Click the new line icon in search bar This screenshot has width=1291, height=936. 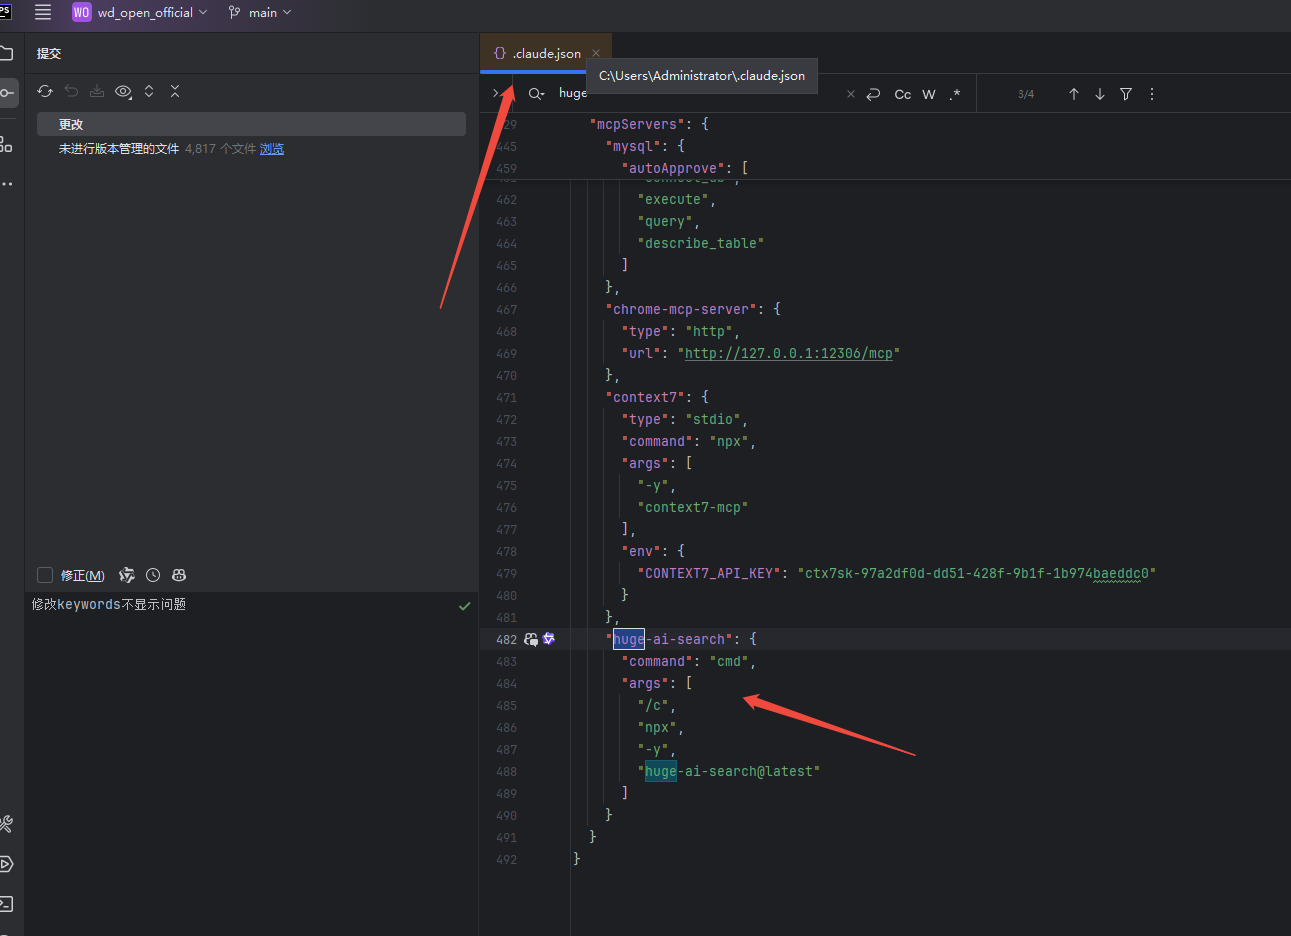coord(873,94)
